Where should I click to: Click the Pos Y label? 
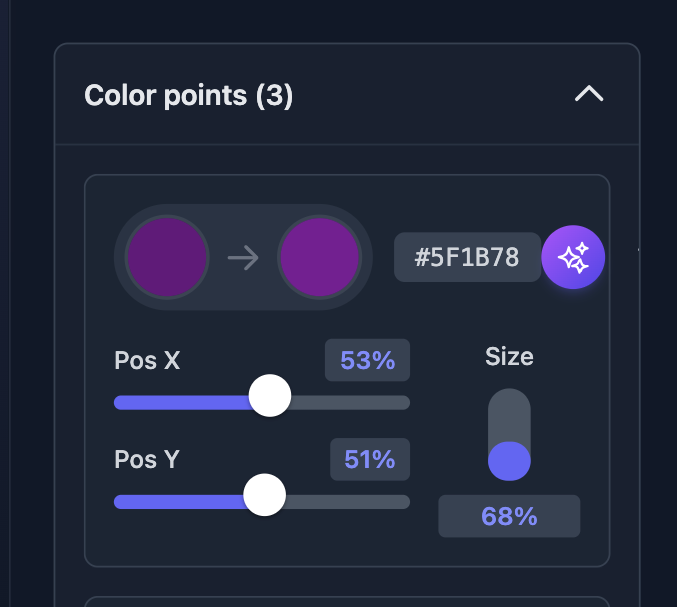[x=149, y=460]
